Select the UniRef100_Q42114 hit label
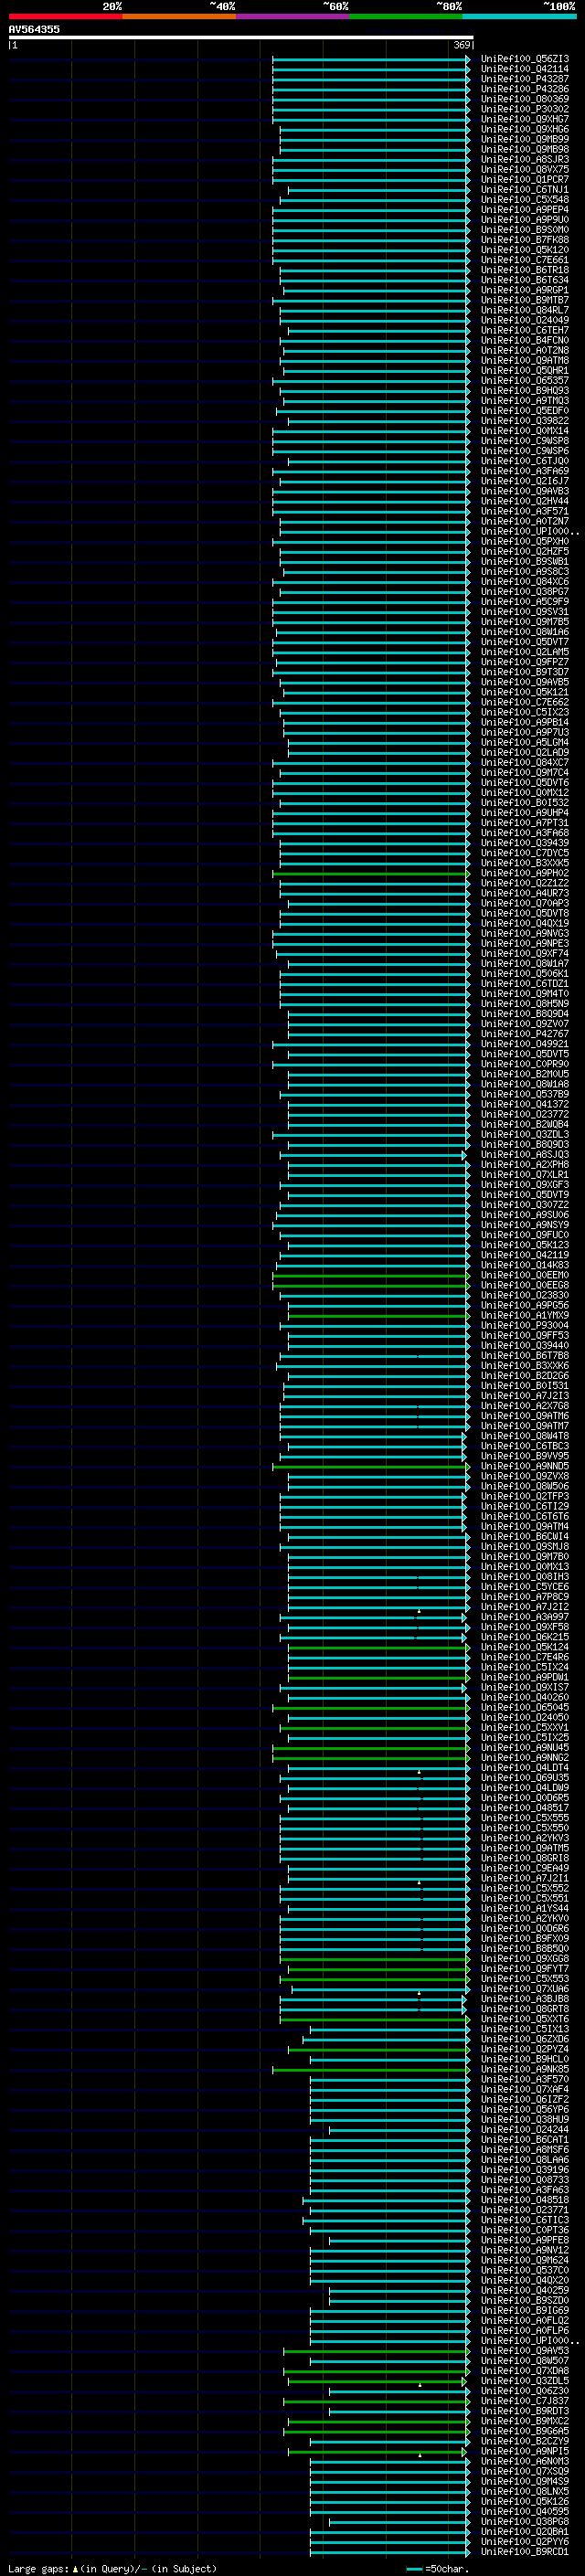Image resolution: width=585 pixels, height=2576 pixels. (x=525, y=69)
